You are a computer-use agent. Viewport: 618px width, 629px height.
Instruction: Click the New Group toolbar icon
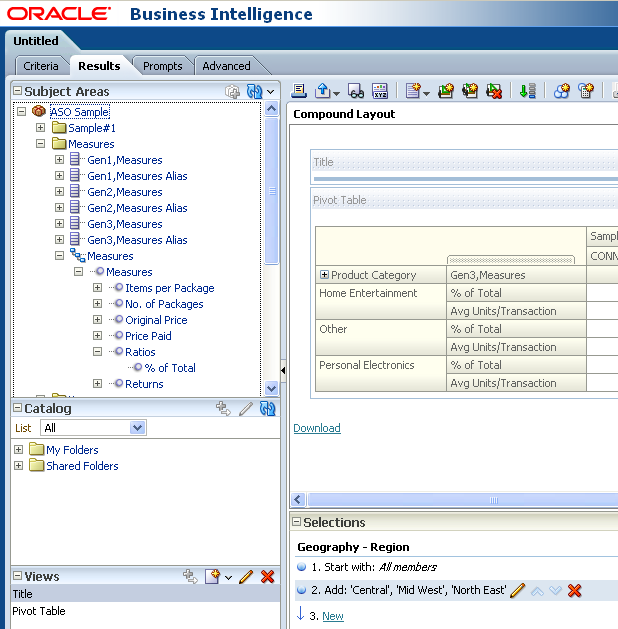click(561, 91)
